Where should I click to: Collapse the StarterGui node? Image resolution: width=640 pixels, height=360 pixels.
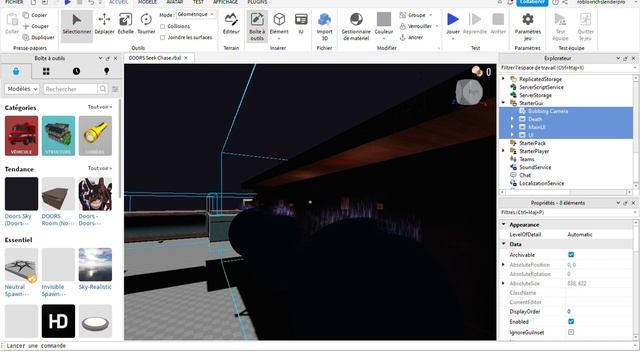pos(503,103)
